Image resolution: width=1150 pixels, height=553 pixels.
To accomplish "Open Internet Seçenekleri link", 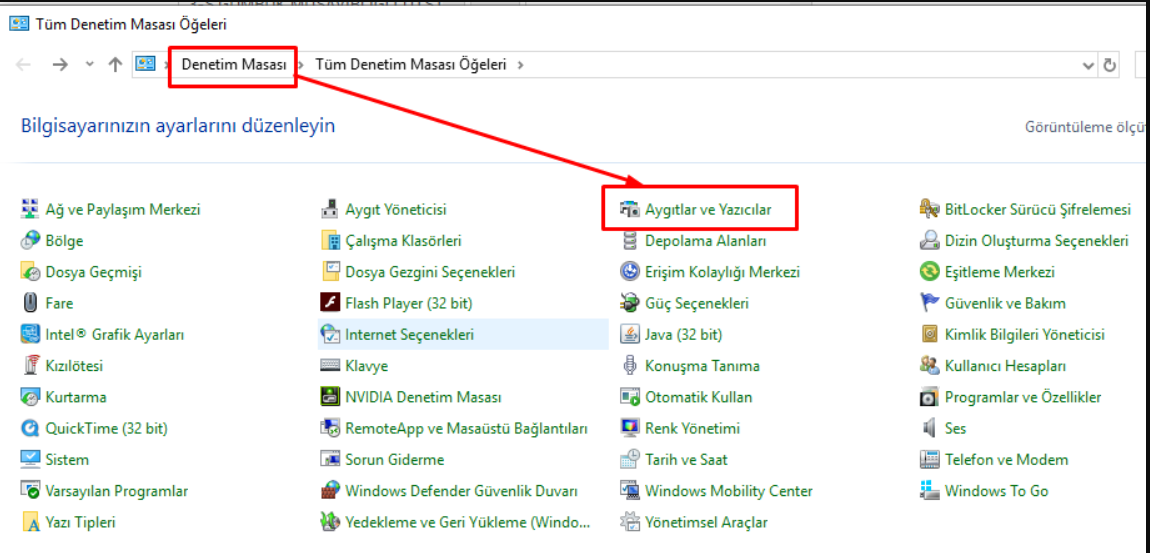I will pyautogui.click(x=409, y=334).
